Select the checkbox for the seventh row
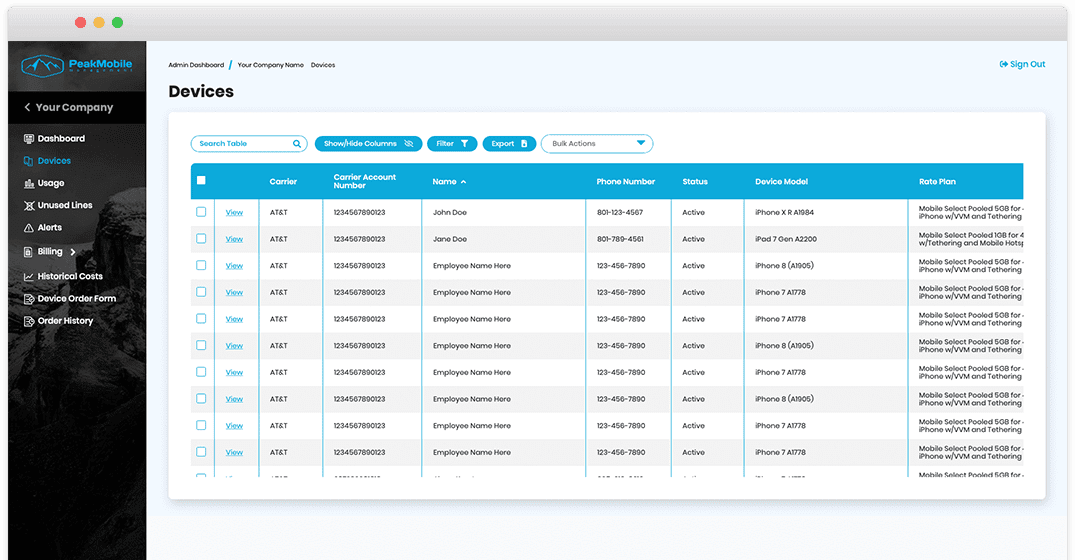This screenshot has width=1075, height=560. point(201,372)
